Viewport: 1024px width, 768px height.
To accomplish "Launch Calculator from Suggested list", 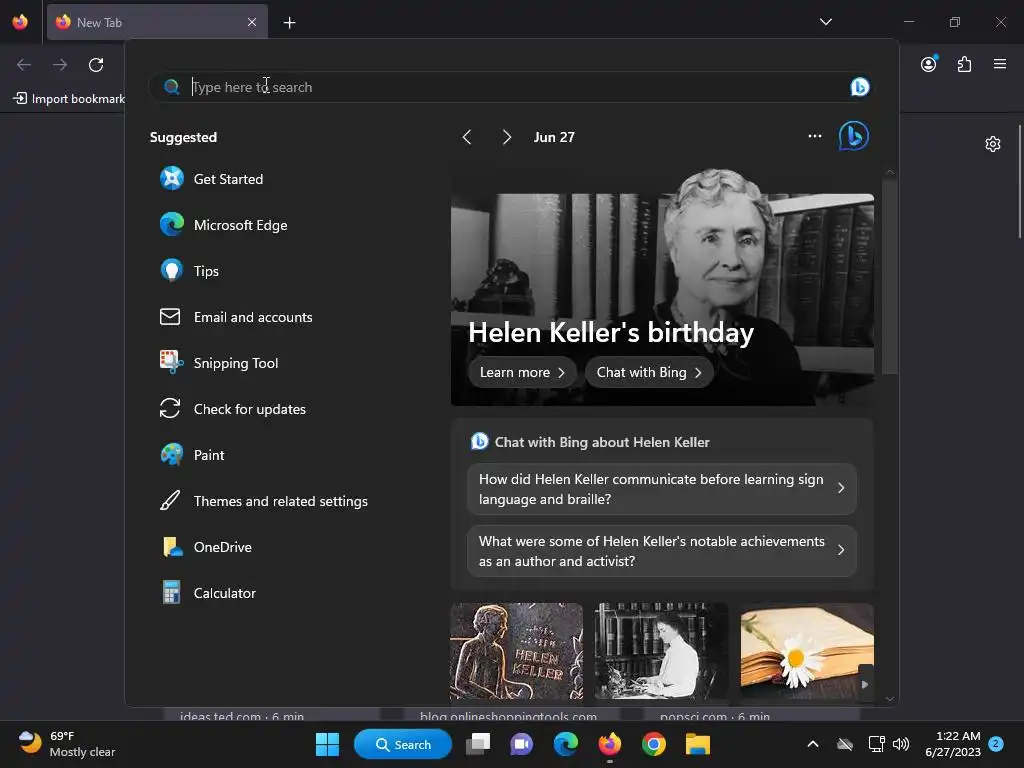I will pyautogui.click(x=208, y=593).
